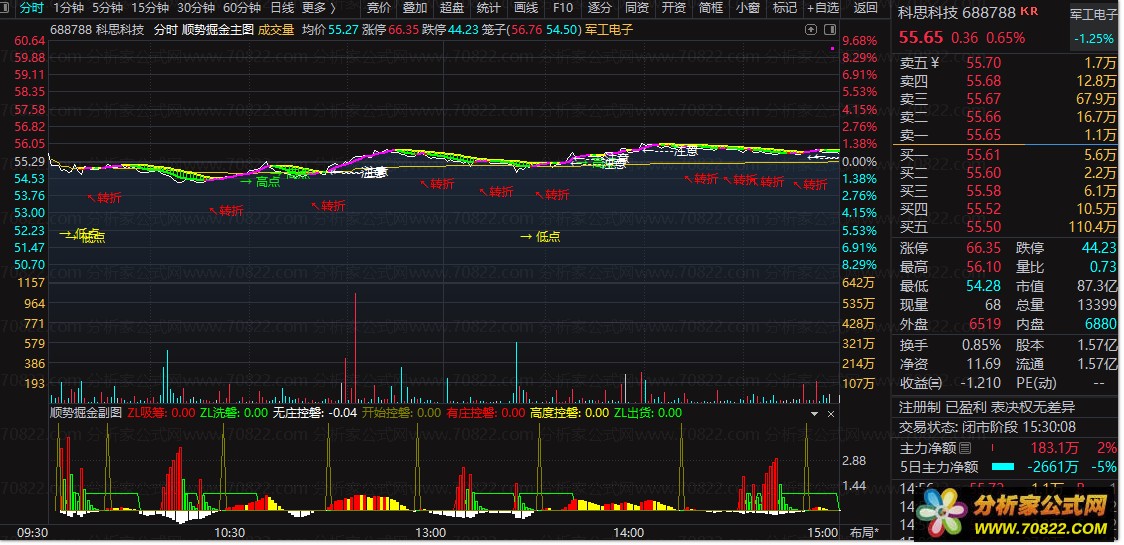This screenshot has height=545, width=1124.
Task: Toggle the 小窗 small window view
Action: [748, 8]
